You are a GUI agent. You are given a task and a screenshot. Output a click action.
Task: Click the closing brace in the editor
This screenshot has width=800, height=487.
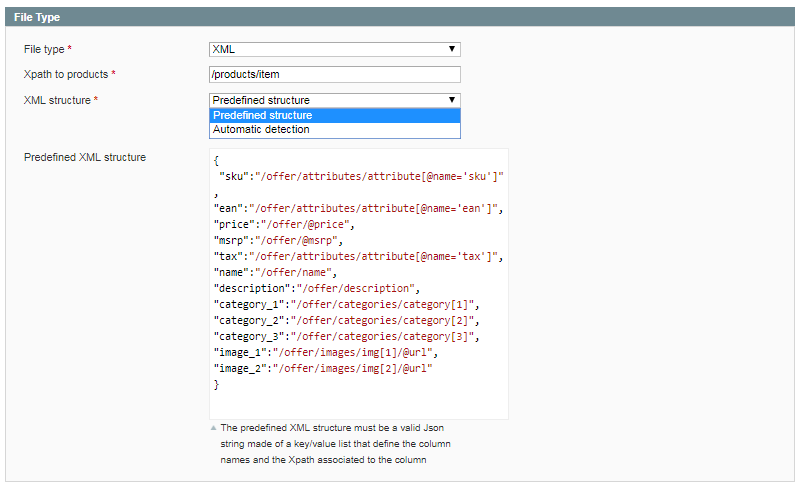pyautogui.click(x=216, y=385)
